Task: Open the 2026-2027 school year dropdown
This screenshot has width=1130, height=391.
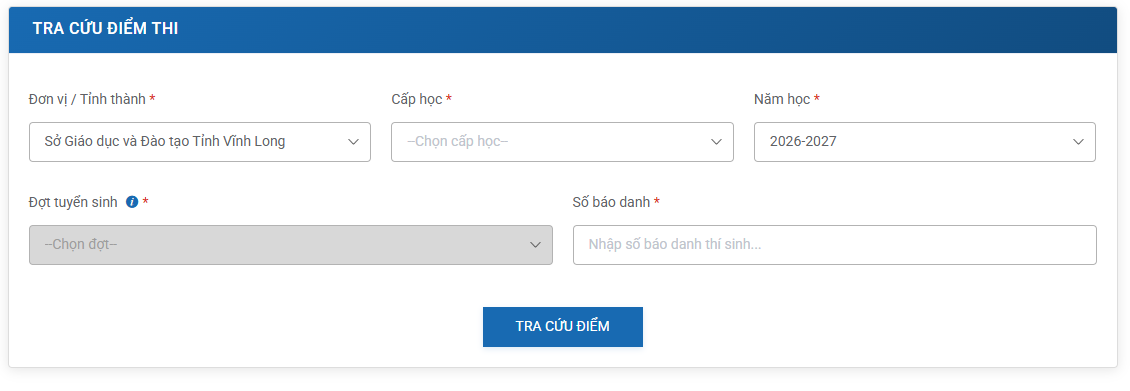Action: tap(925, 142)
